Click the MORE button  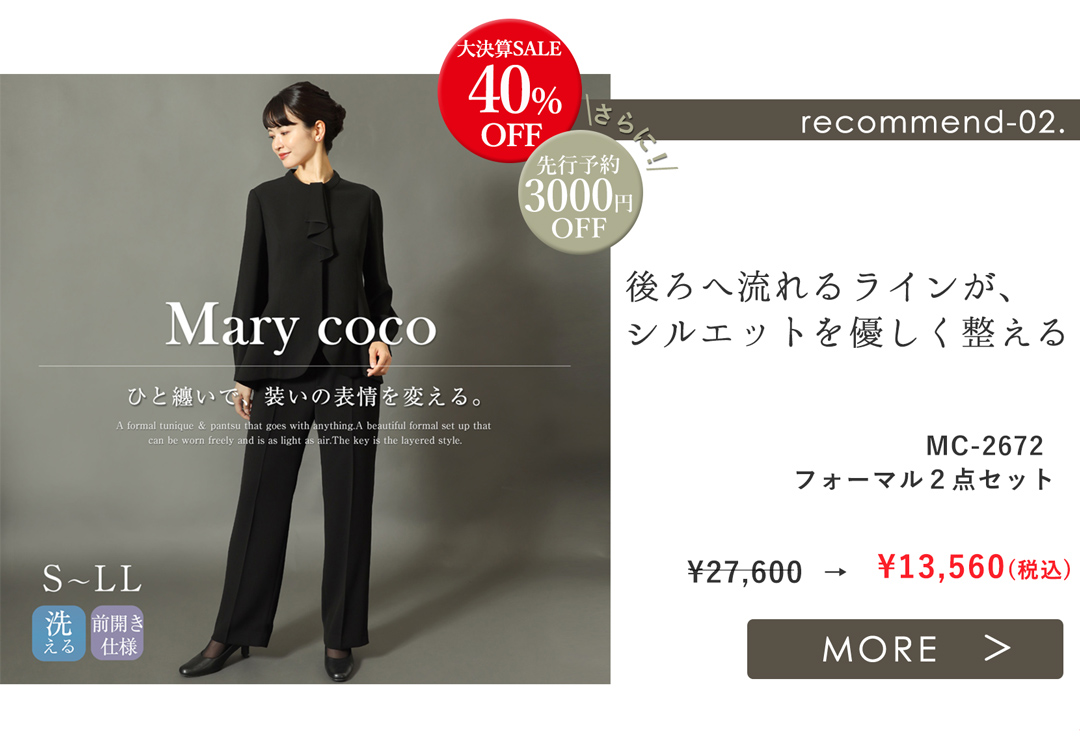coord(904,648)
